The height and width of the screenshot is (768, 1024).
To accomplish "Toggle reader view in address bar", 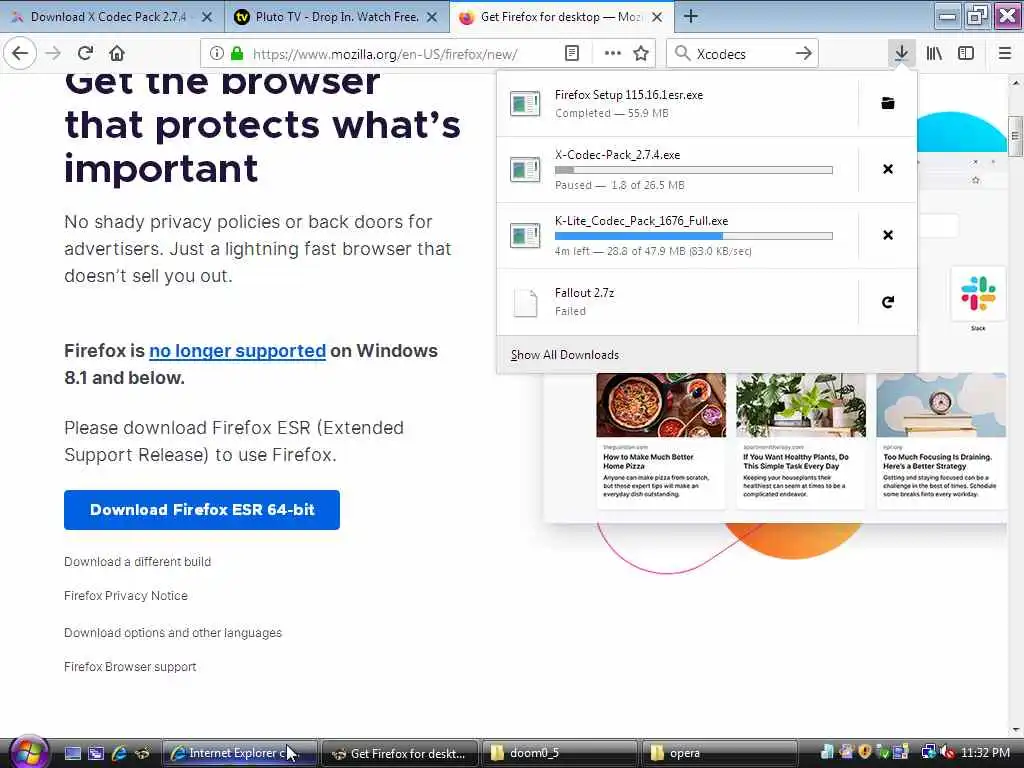I will [x=572, y=54].
